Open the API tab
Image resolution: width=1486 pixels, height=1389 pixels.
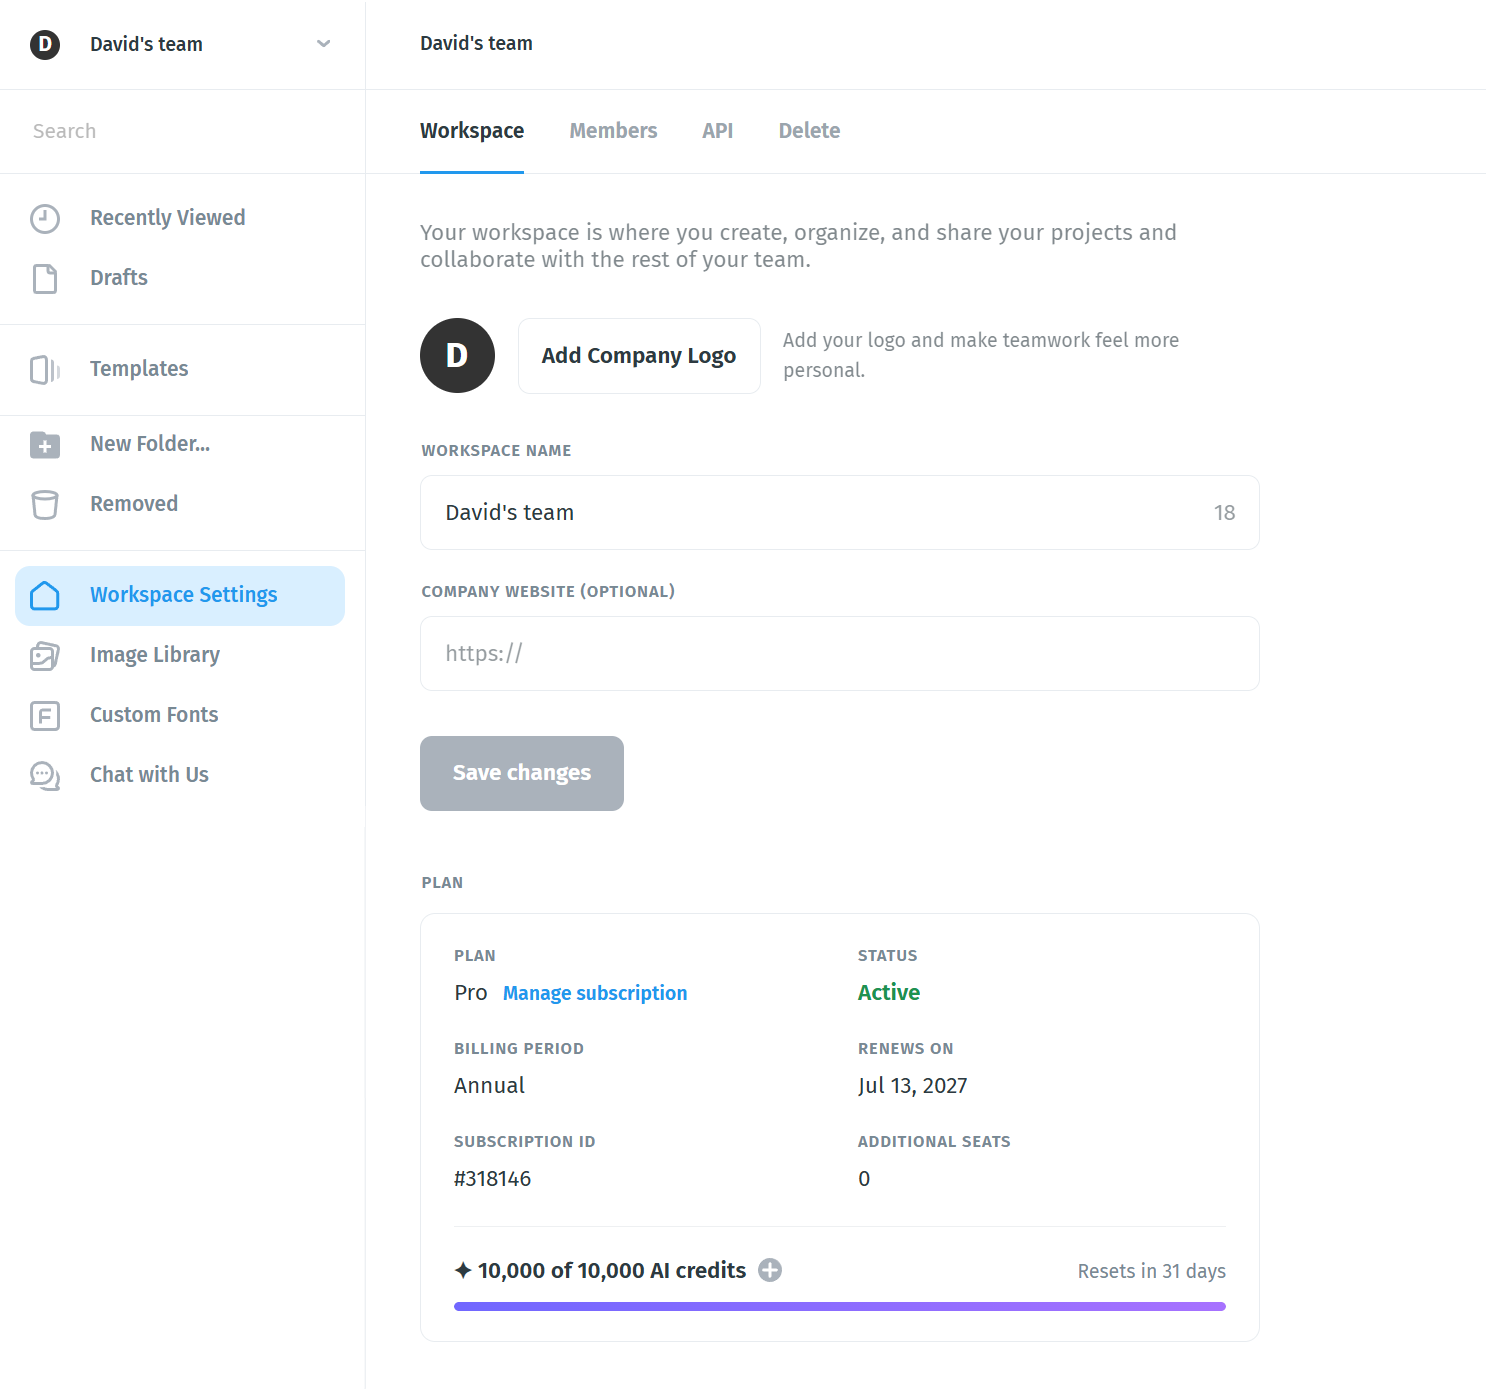point(717,131)
